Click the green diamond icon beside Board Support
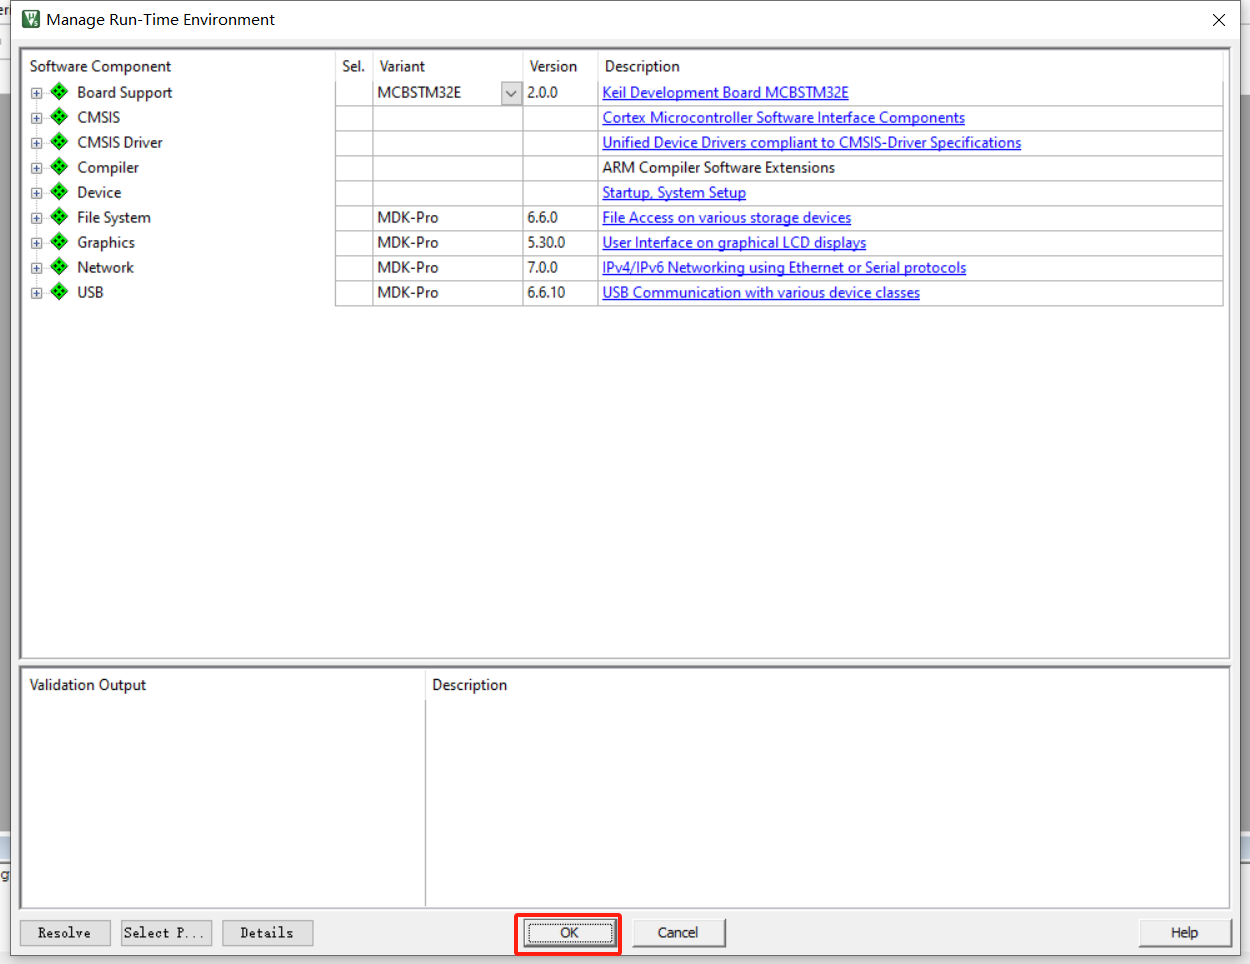 pyautogui.click(x=59, y=92)
